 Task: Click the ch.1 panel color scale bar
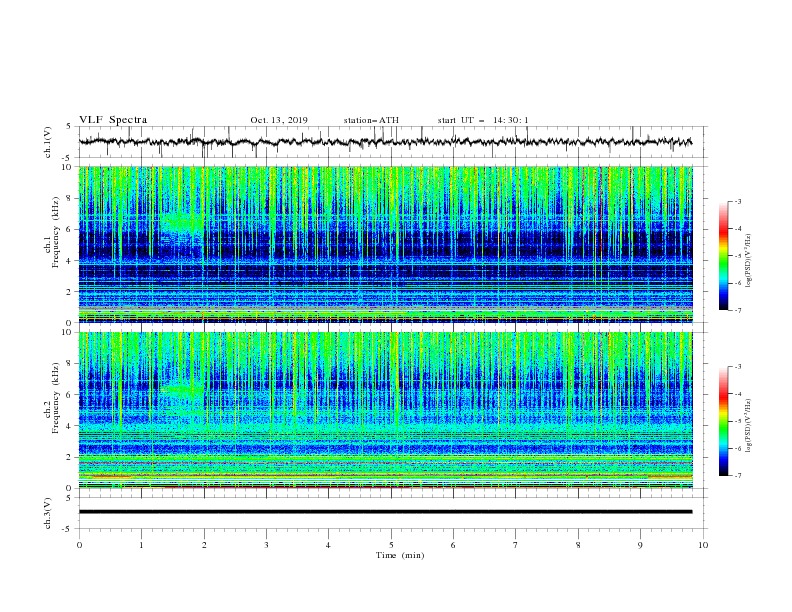coord(723,256)
